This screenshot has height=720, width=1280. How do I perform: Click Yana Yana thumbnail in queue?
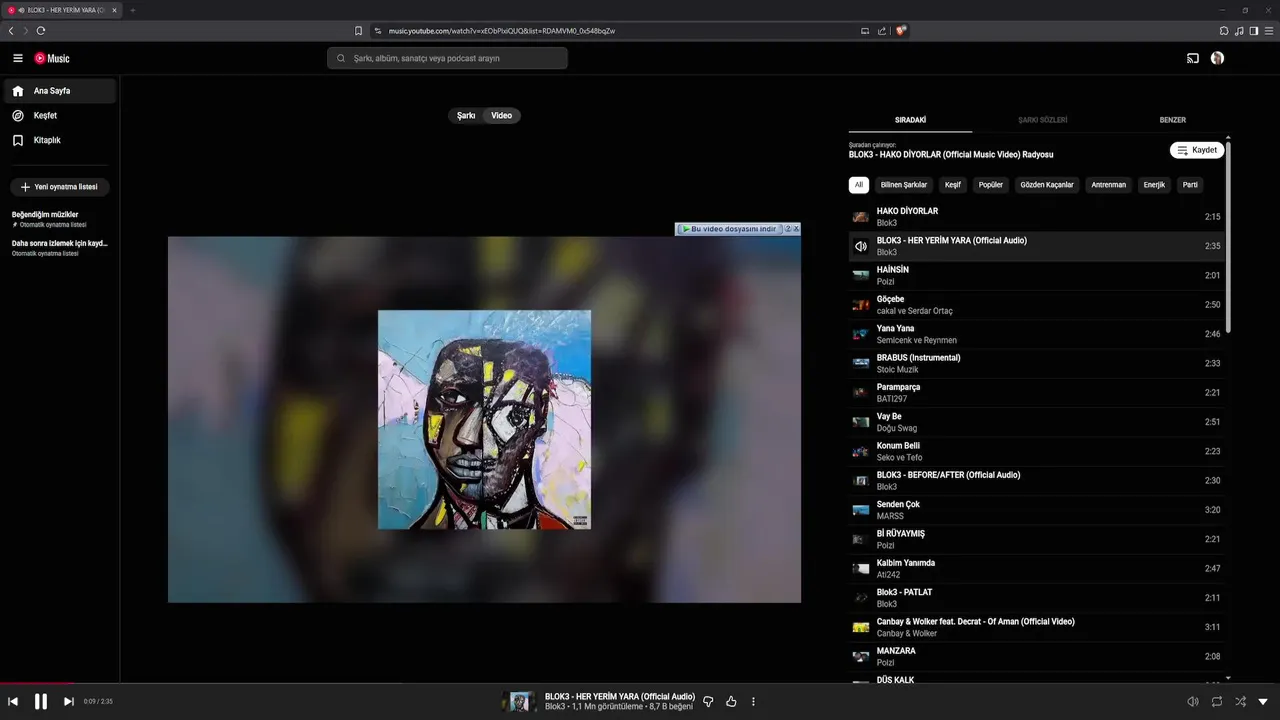[x=860, y=335]
